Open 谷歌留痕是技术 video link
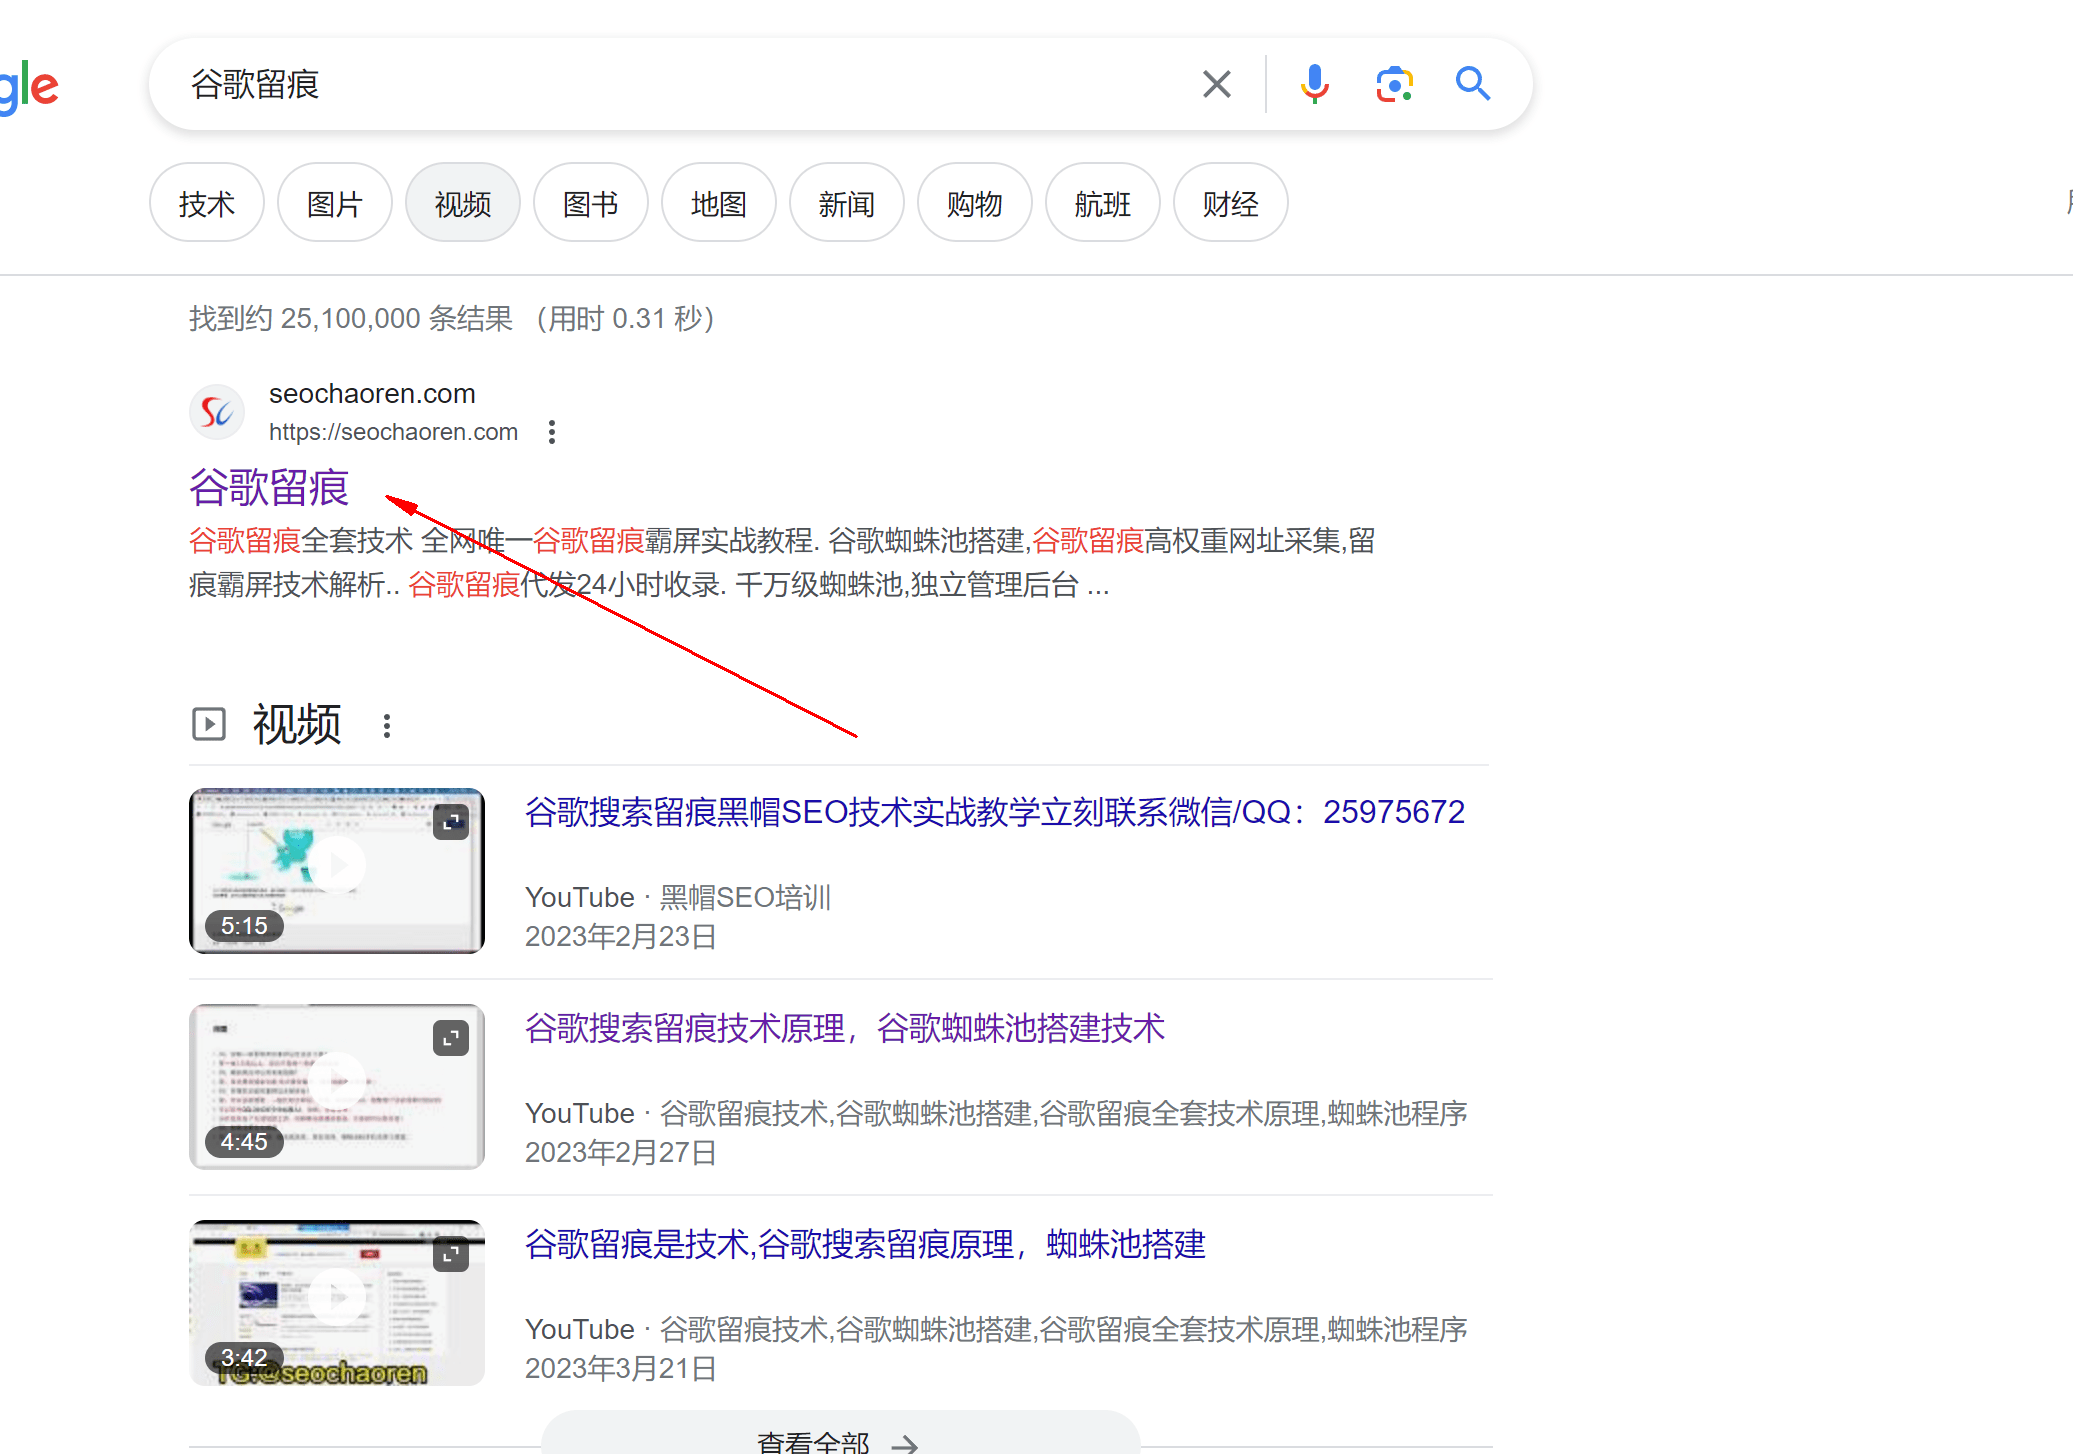 pyautogui.click(x=865, y=1244)
